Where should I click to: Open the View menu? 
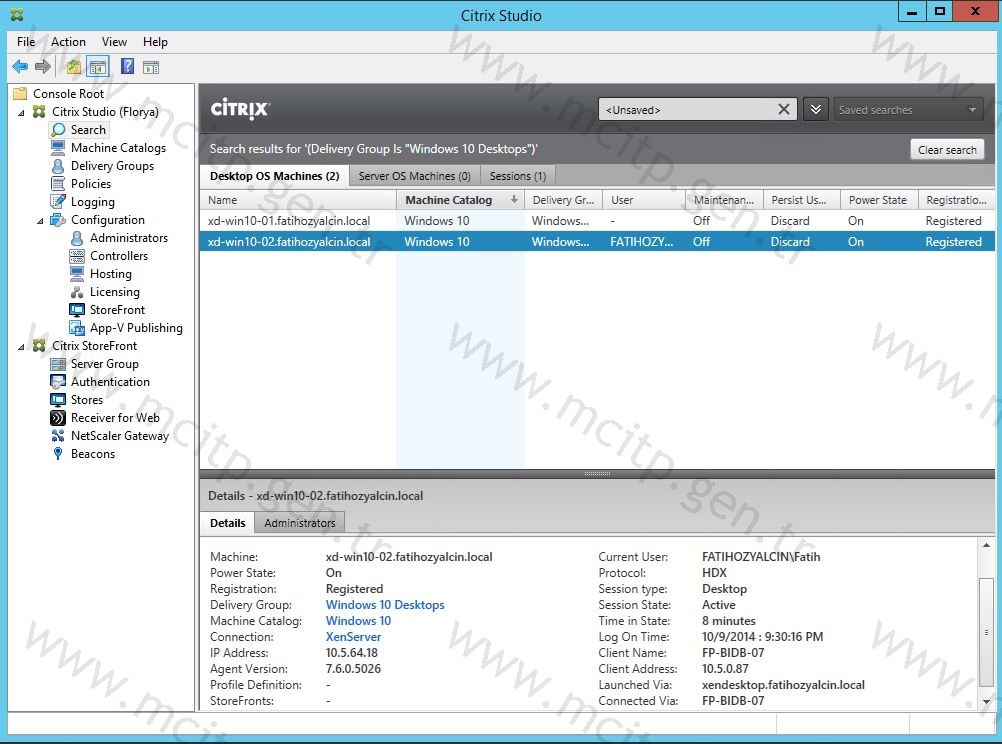point(114,42)
